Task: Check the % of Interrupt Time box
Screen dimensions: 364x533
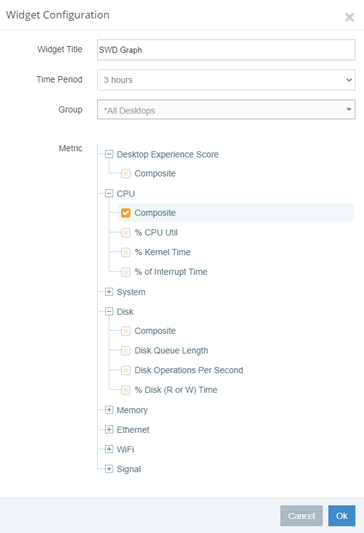Action: click(126, 272)
